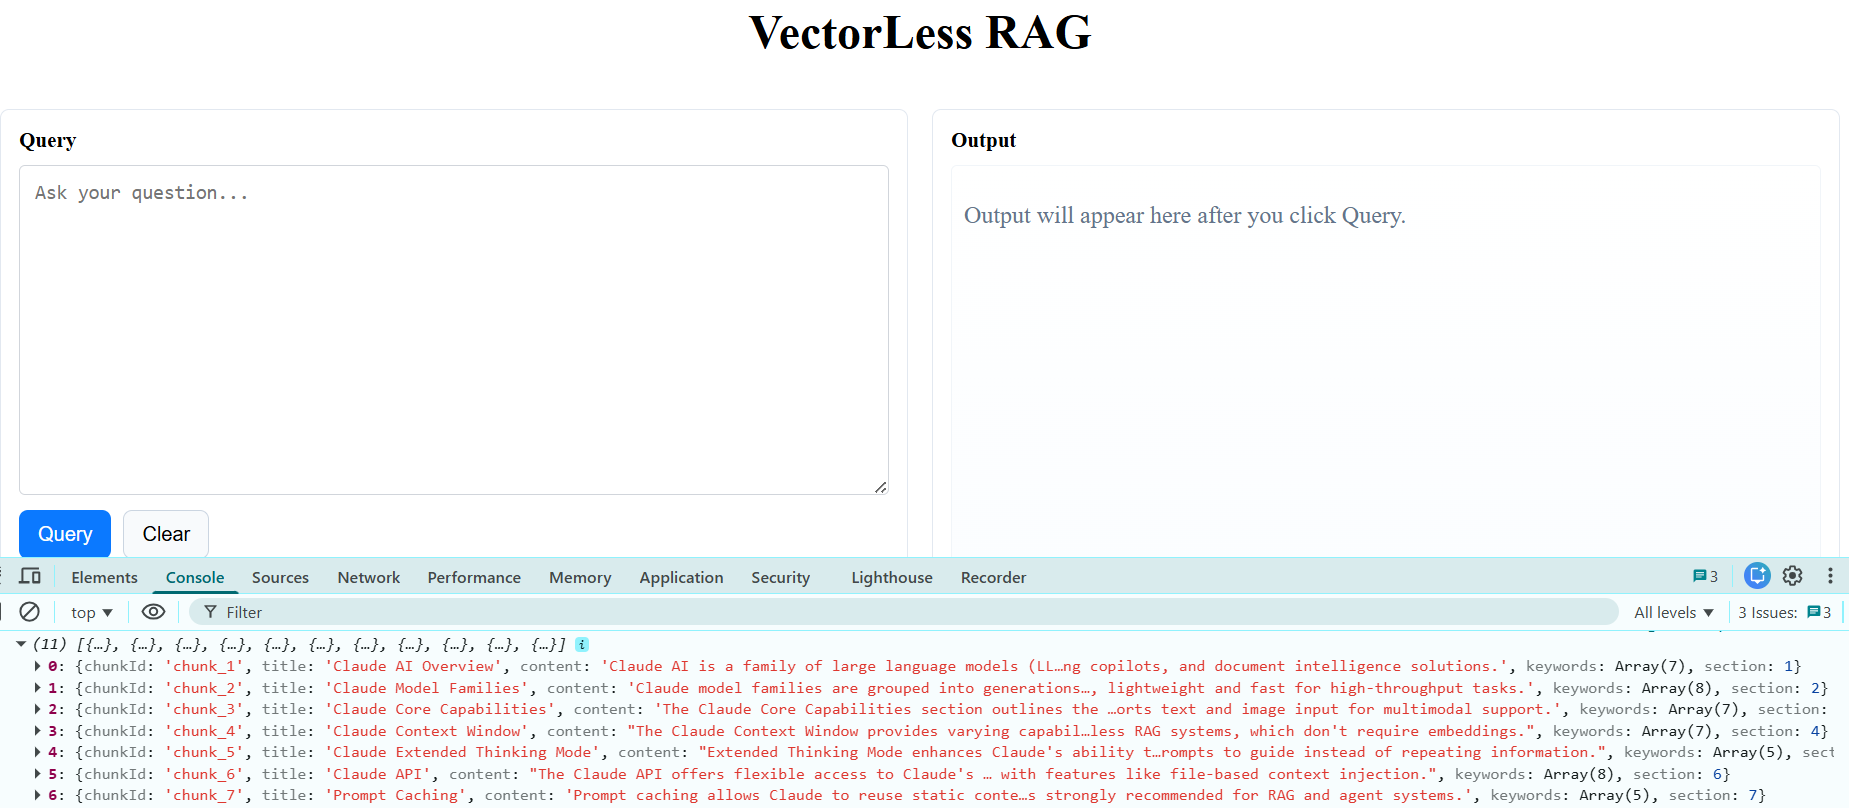Click the 'Claude Core Capabilities' title value
The image size is (1849, 808).
coord(441,709)
